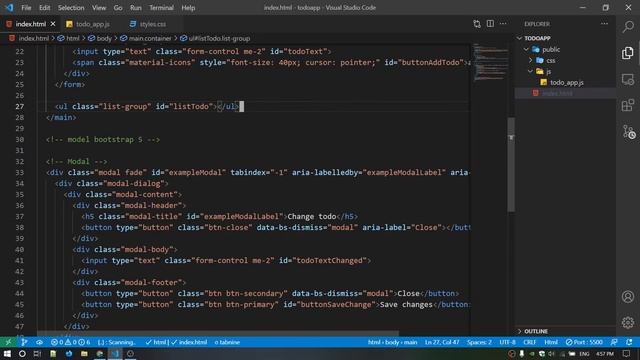The width and height of the screenshot is (640, 360).
Task: Click the VS Code taskbar icon
Action: click(x=115, y=354)
